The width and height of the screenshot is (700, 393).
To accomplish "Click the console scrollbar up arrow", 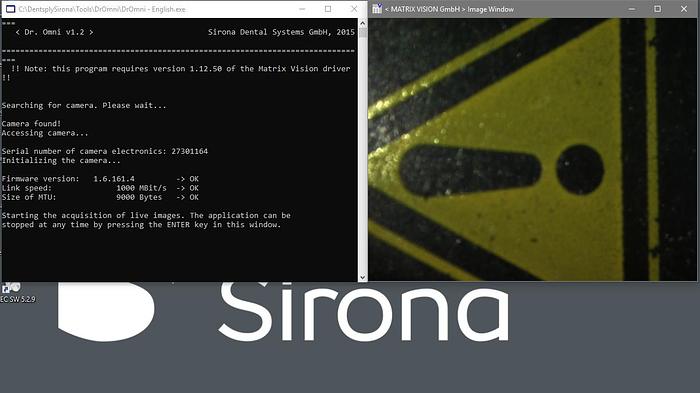I will click(x=362, y=23).
